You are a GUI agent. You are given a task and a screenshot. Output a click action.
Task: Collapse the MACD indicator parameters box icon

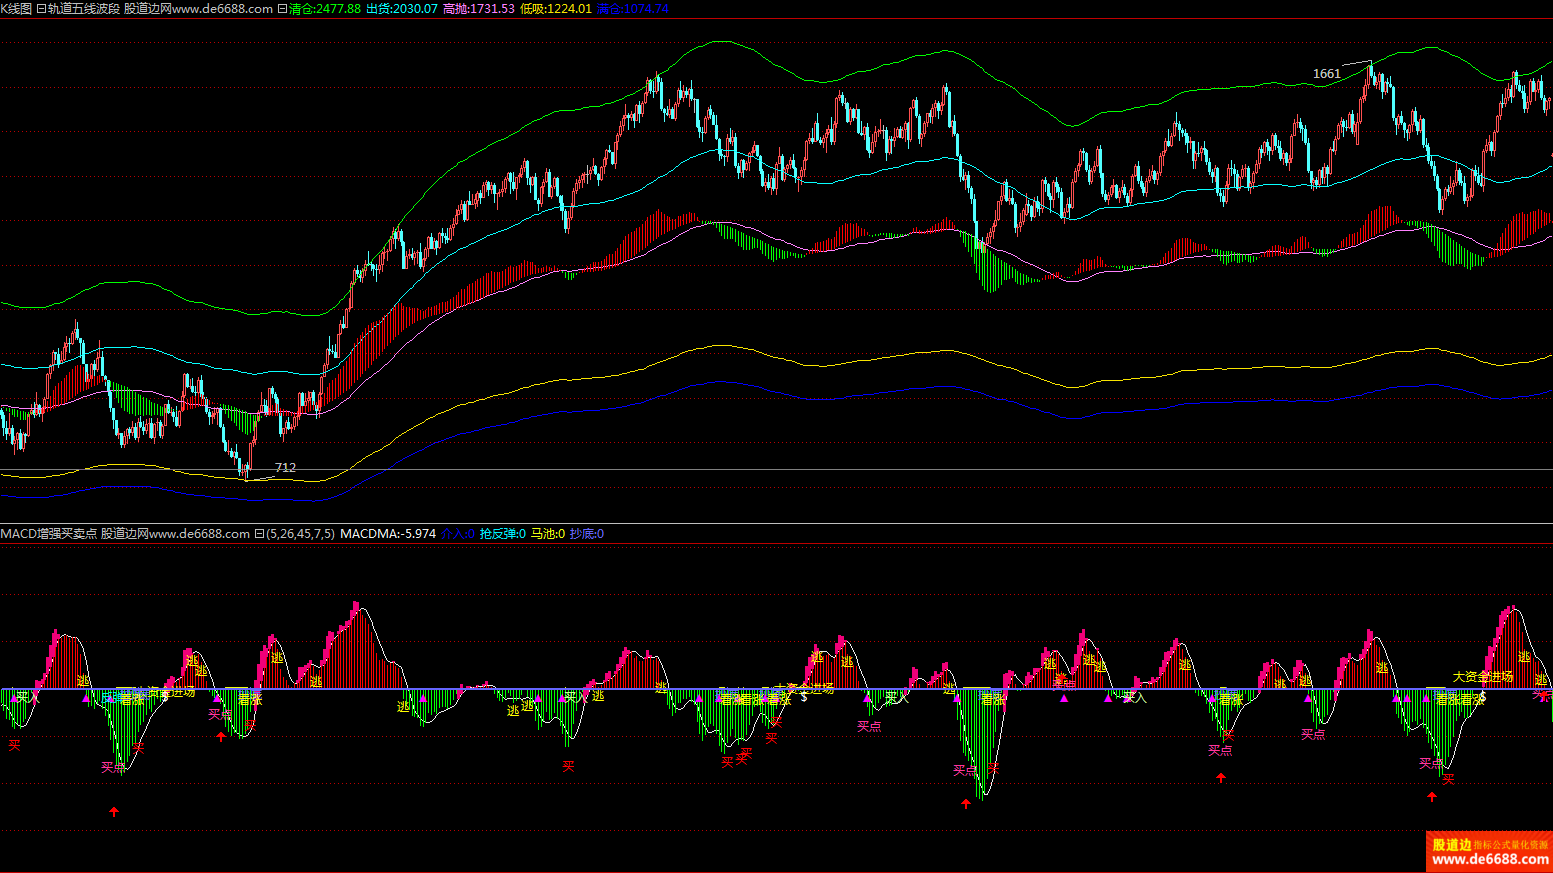pos(259,534)
